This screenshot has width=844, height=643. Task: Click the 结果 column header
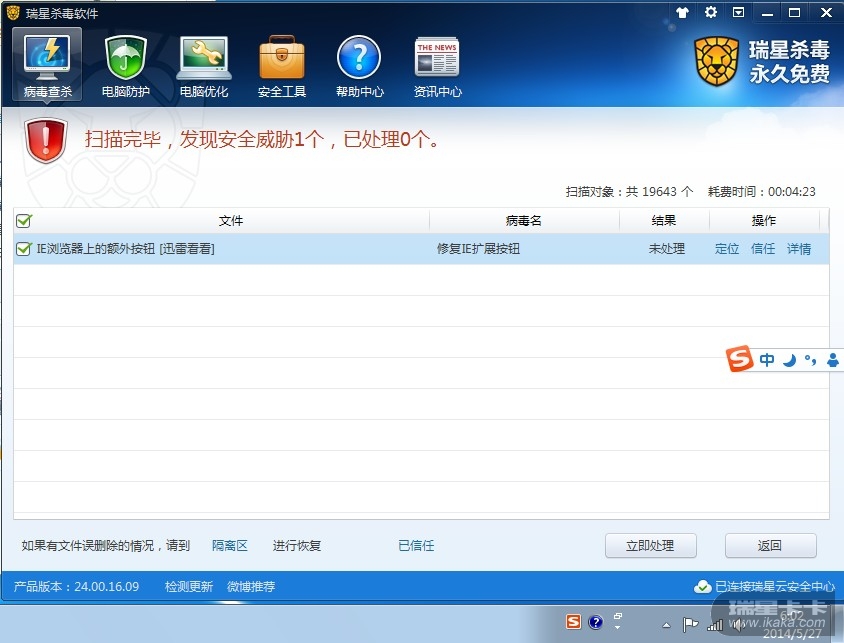664,221
